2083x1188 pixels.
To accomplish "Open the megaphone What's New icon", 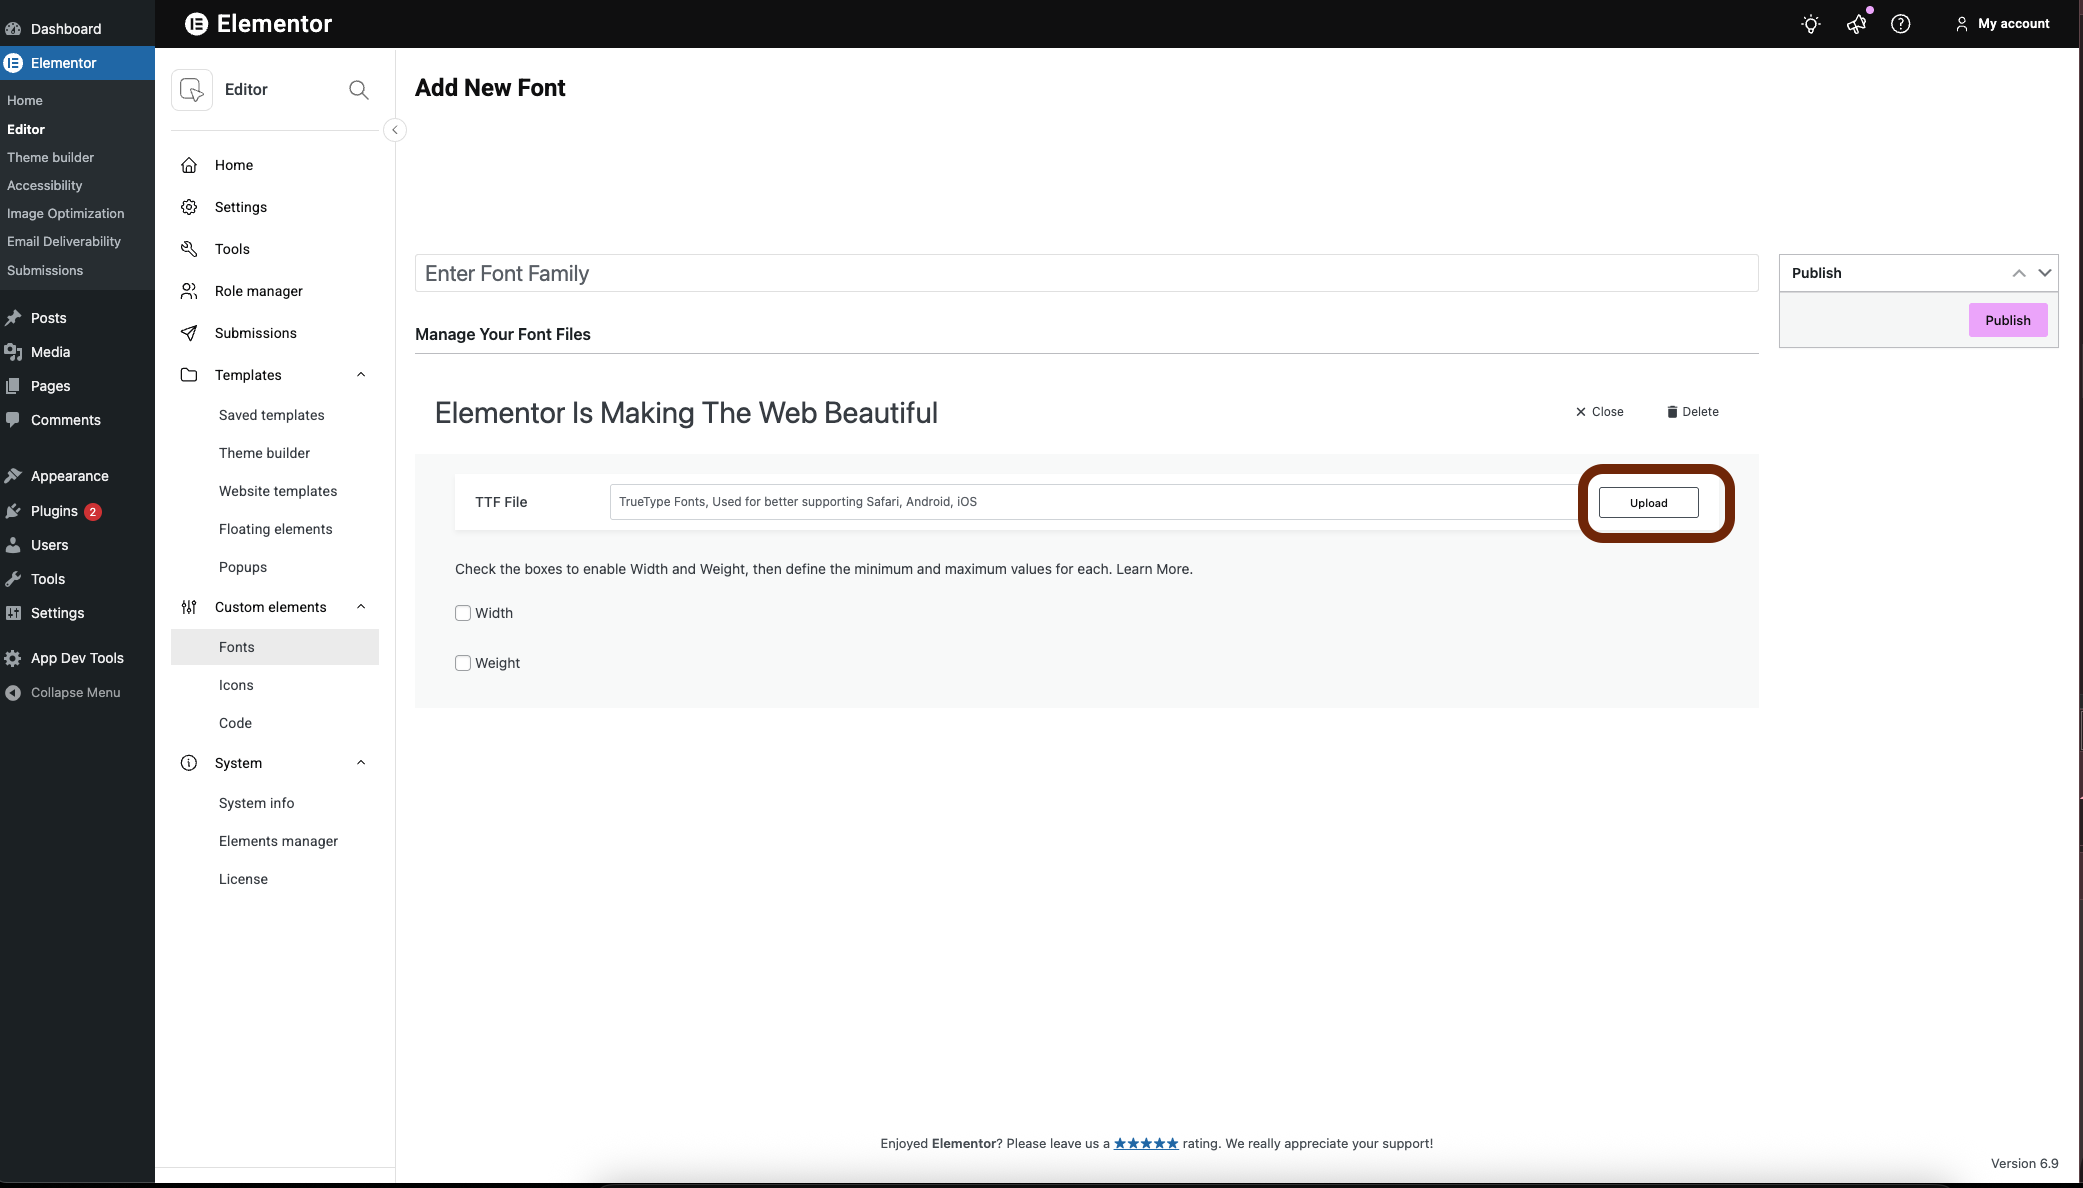I will pyautogui.click(x=1856, y=24).
